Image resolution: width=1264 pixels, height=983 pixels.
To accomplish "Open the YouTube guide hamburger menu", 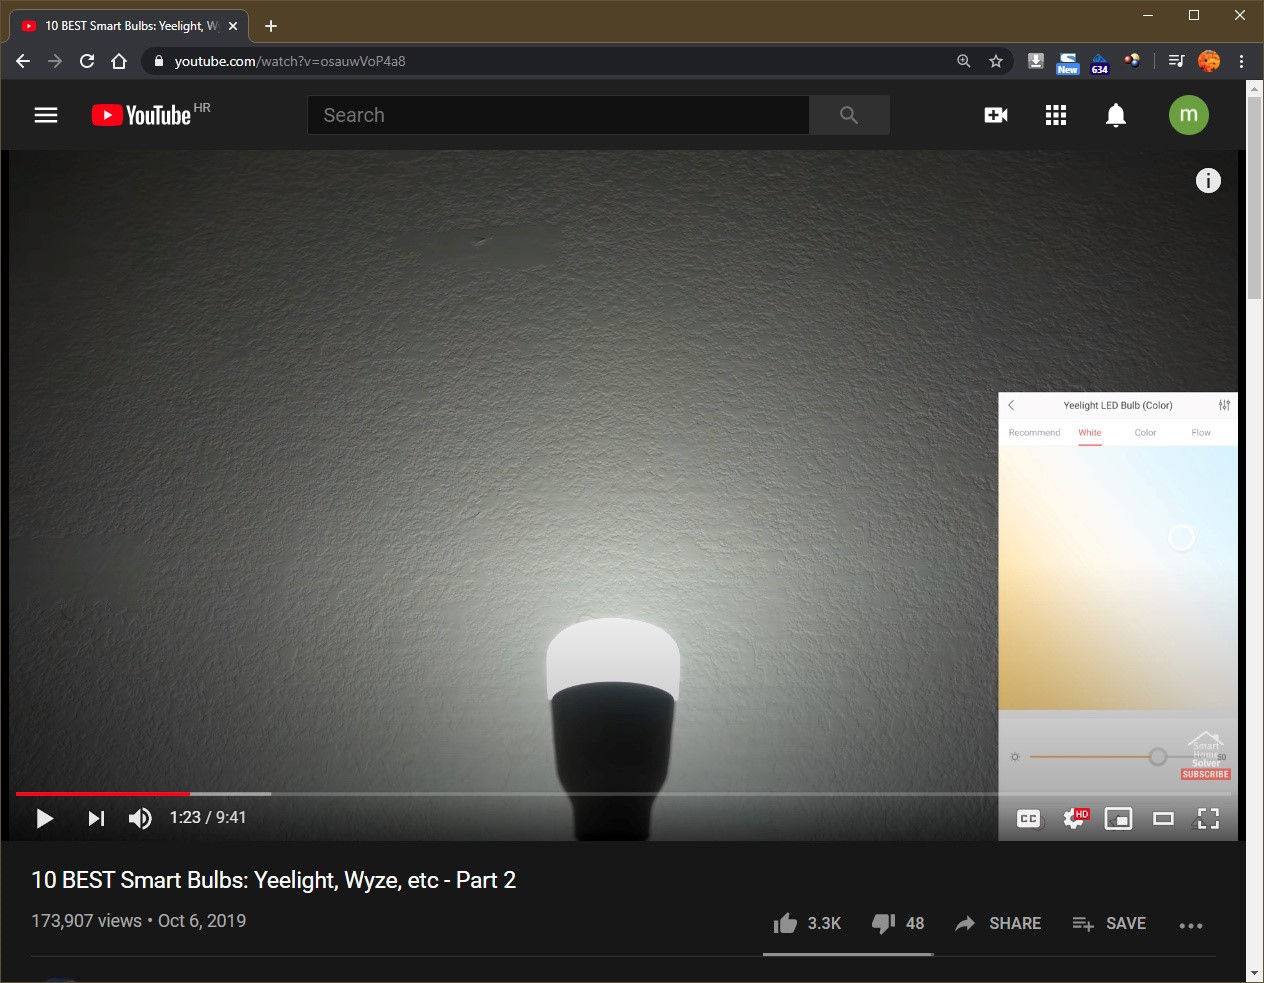I will coord(46,115).
